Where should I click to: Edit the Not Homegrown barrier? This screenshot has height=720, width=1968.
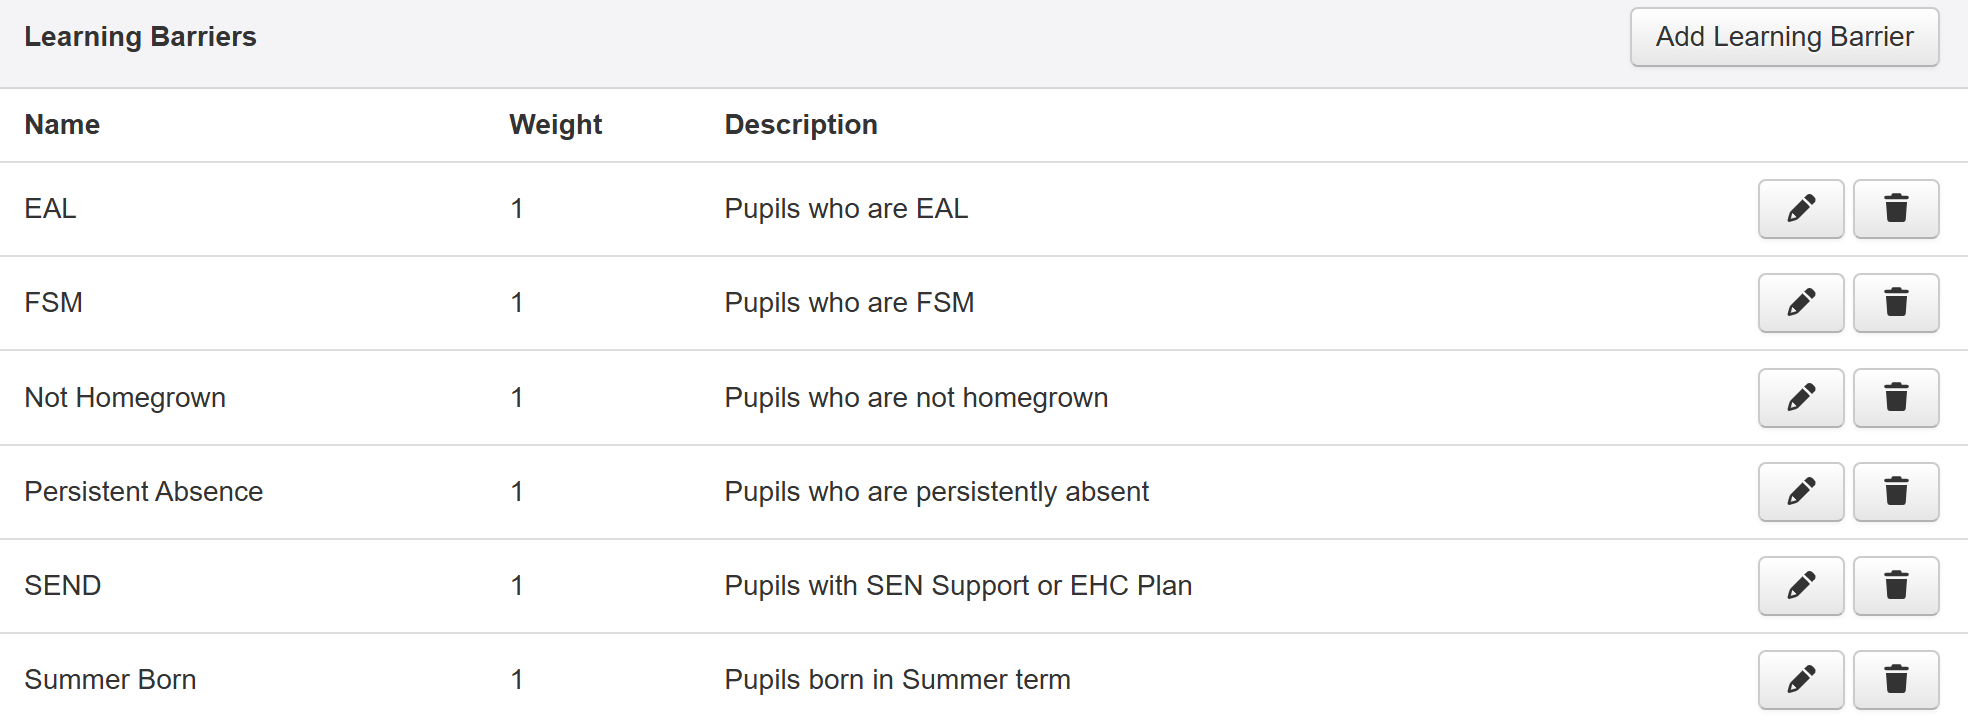[1800, 398]
